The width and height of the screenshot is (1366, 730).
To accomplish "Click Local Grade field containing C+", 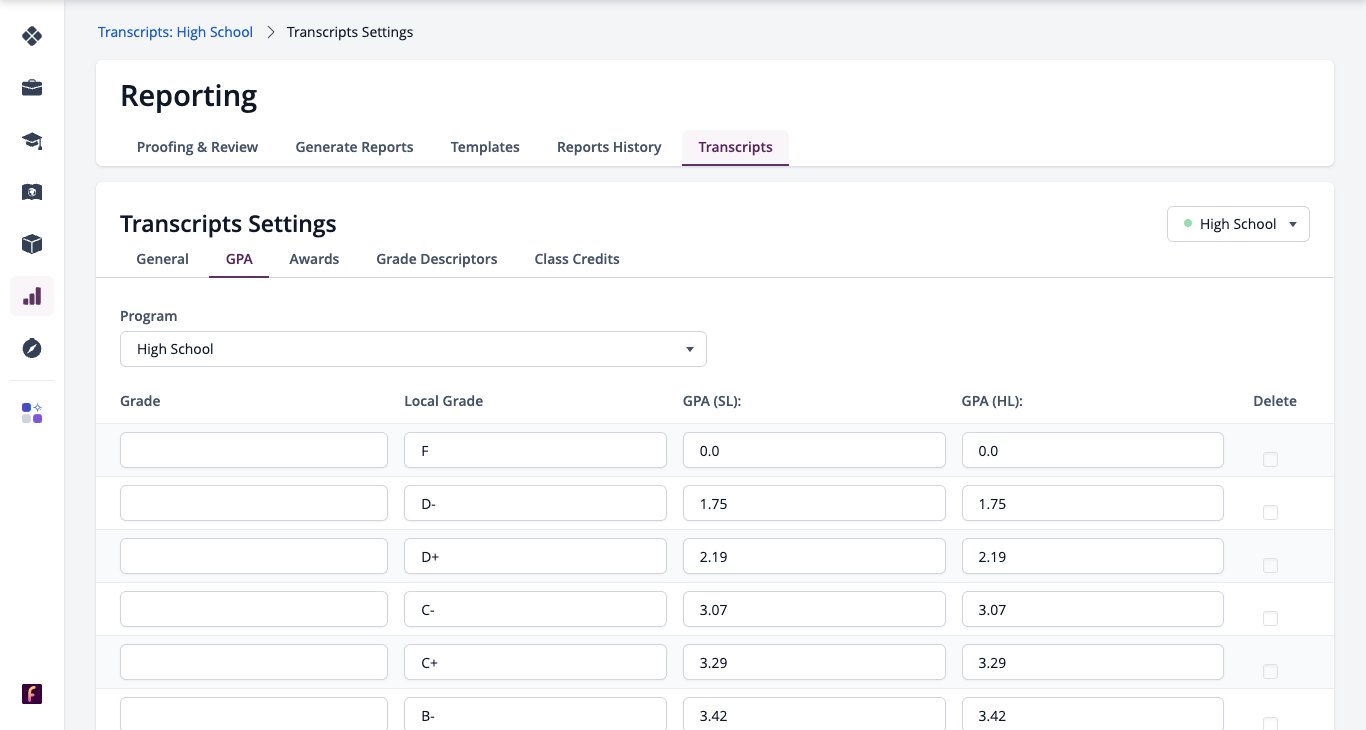I will pos(535,662).
